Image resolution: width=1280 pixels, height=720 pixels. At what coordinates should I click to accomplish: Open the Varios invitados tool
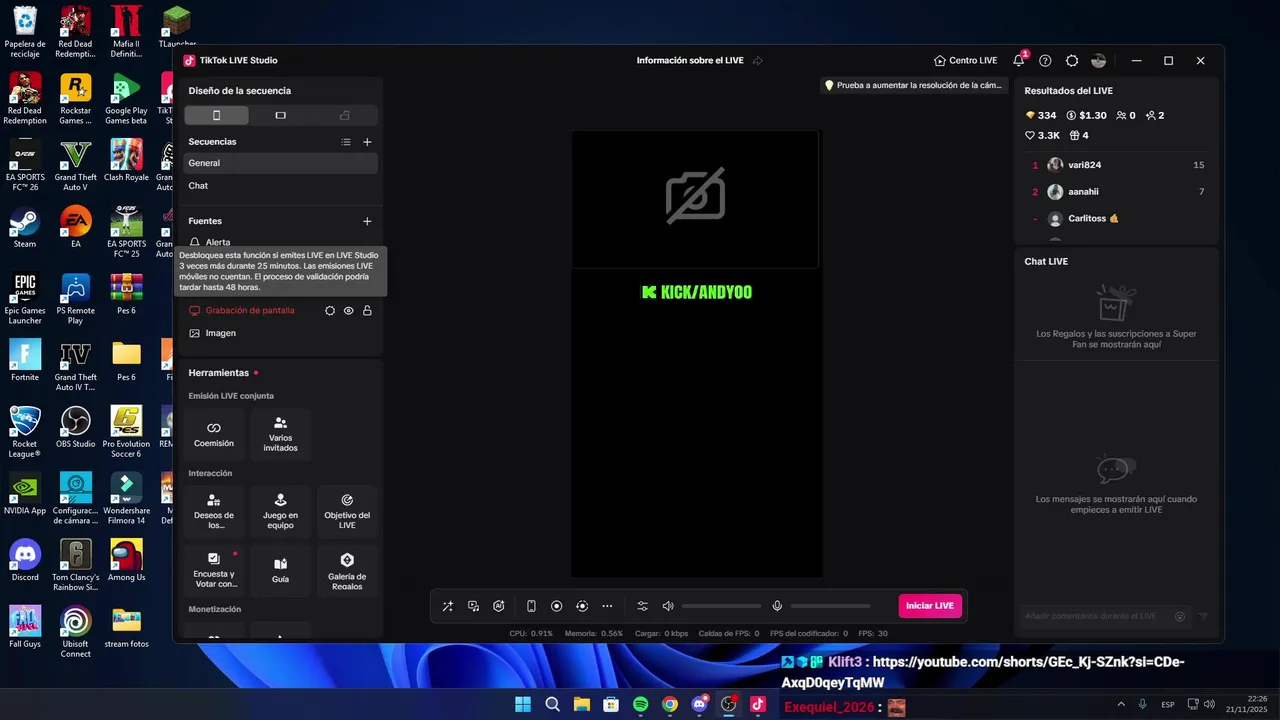[280, 434]
